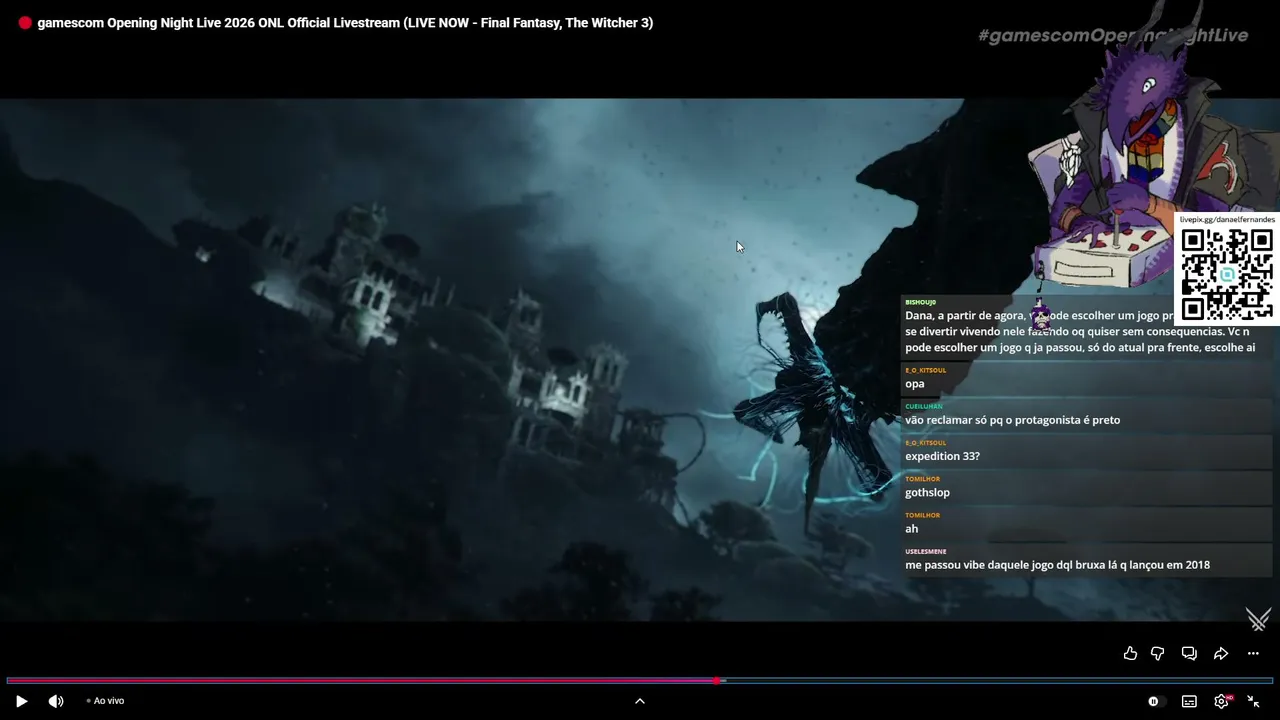Share the livestream

1221,653
